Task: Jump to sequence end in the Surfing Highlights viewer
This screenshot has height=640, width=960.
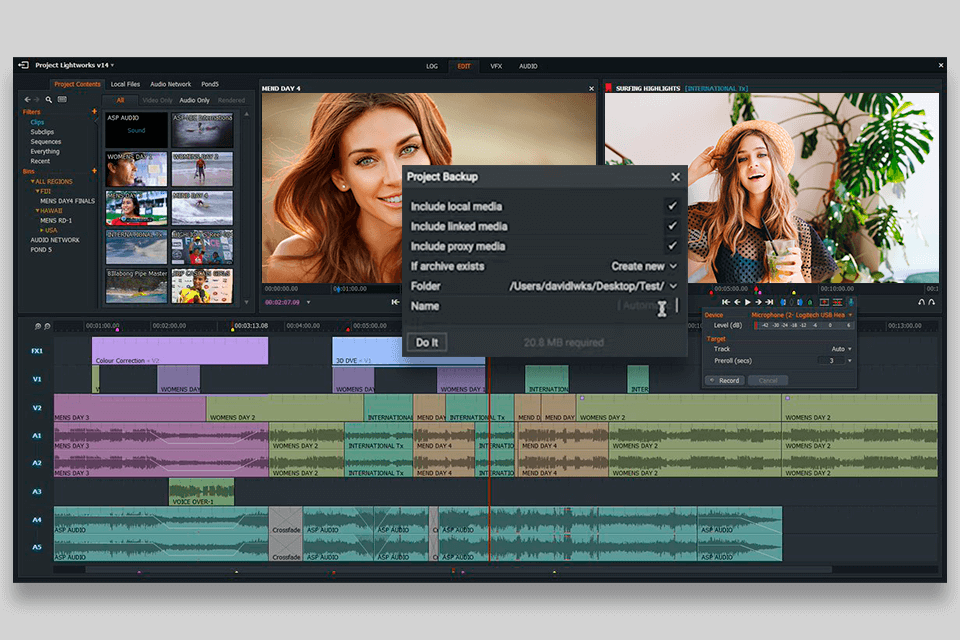Action: click(770, 302)
